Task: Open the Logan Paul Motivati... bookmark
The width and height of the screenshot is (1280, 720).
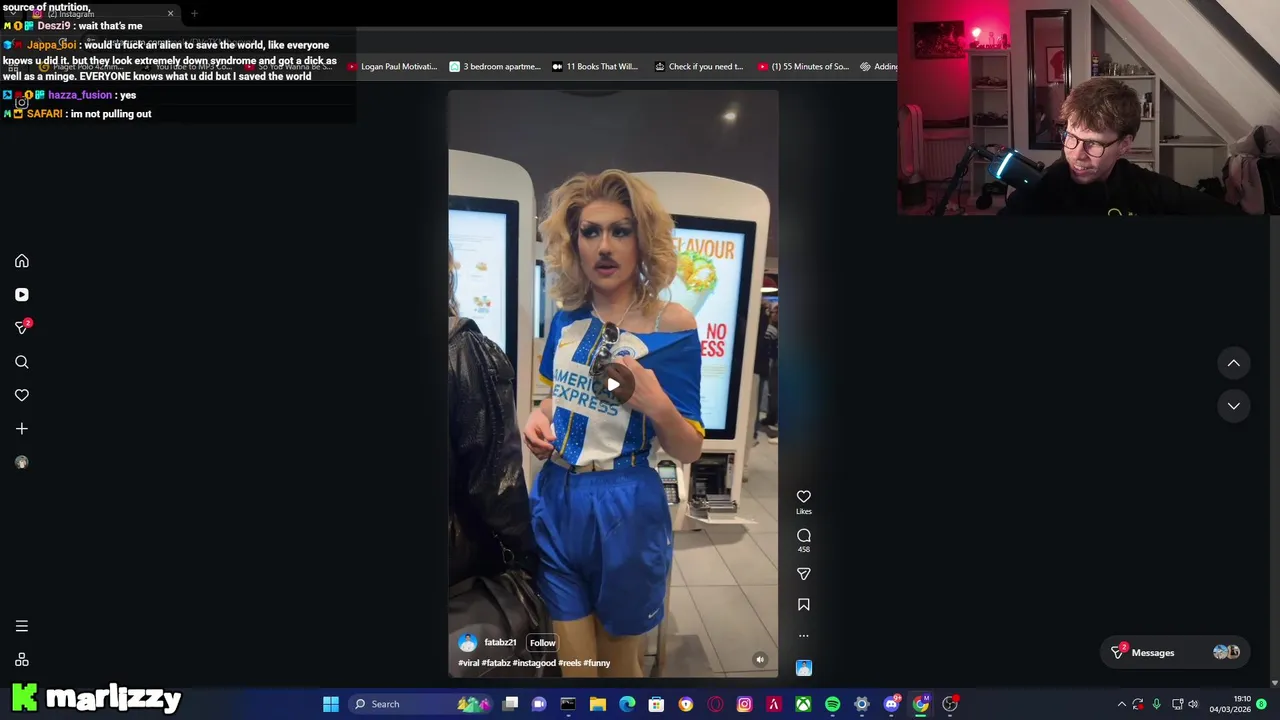Action: 392,67
